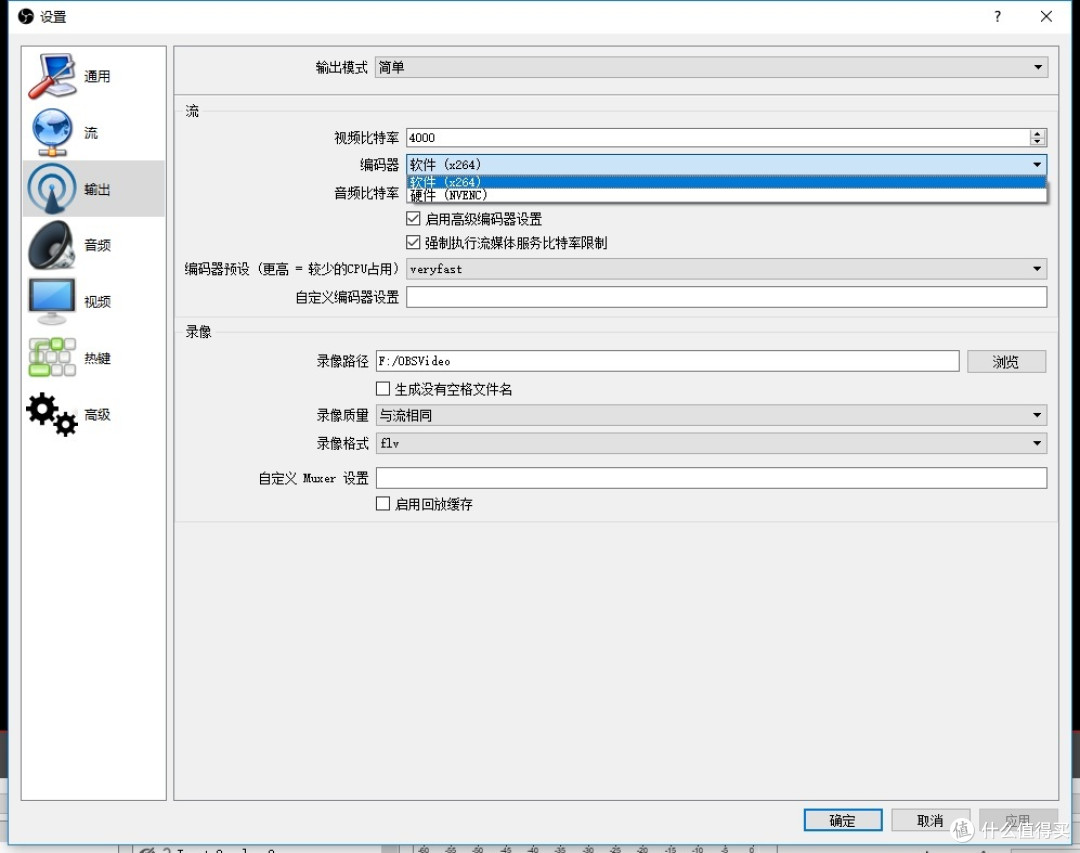Collapse the 编码器 encoder dropdown
The image size is (1080, 853).
pyautogui.click(x=727, y=165)
